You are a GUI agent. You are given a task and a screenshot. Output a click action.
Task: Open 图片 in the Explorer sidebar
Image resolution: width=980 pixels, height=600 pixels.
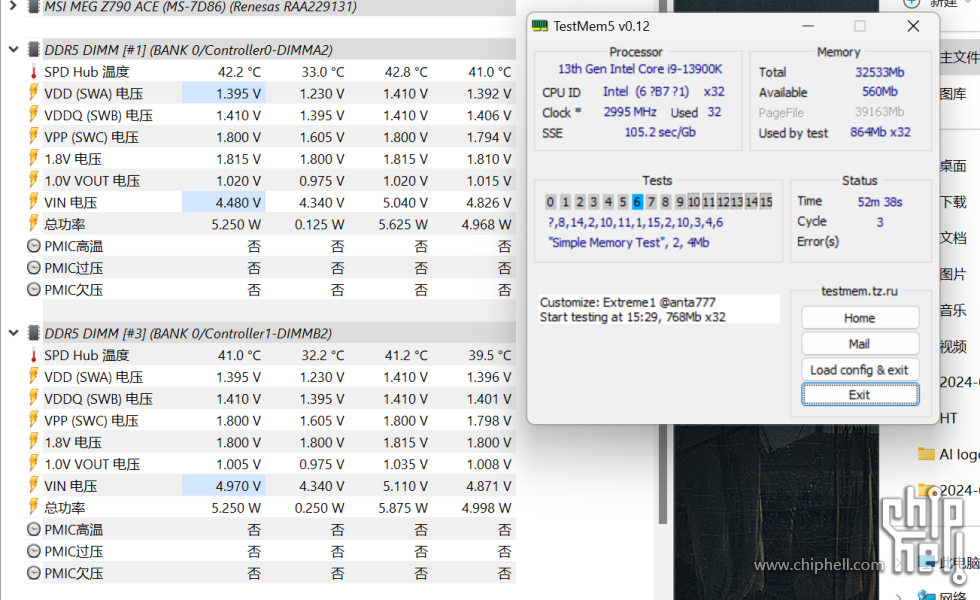(953, 274)
